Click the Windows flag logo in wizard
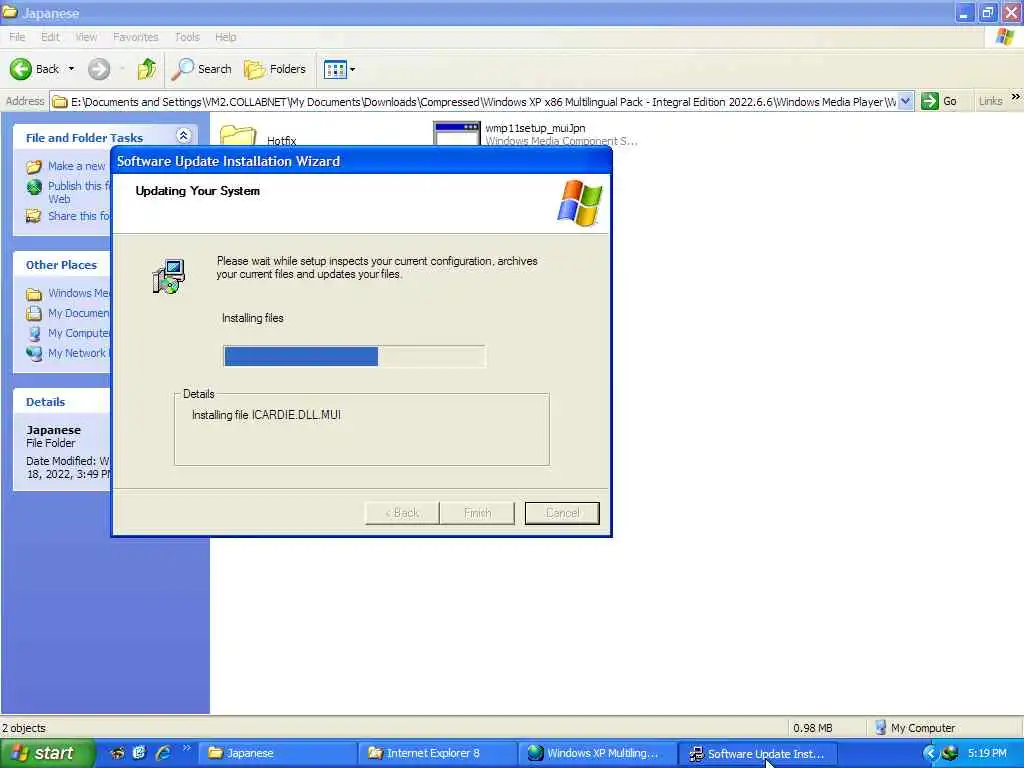Viewport: 1024px width, 768px height. tap(580, 203)
